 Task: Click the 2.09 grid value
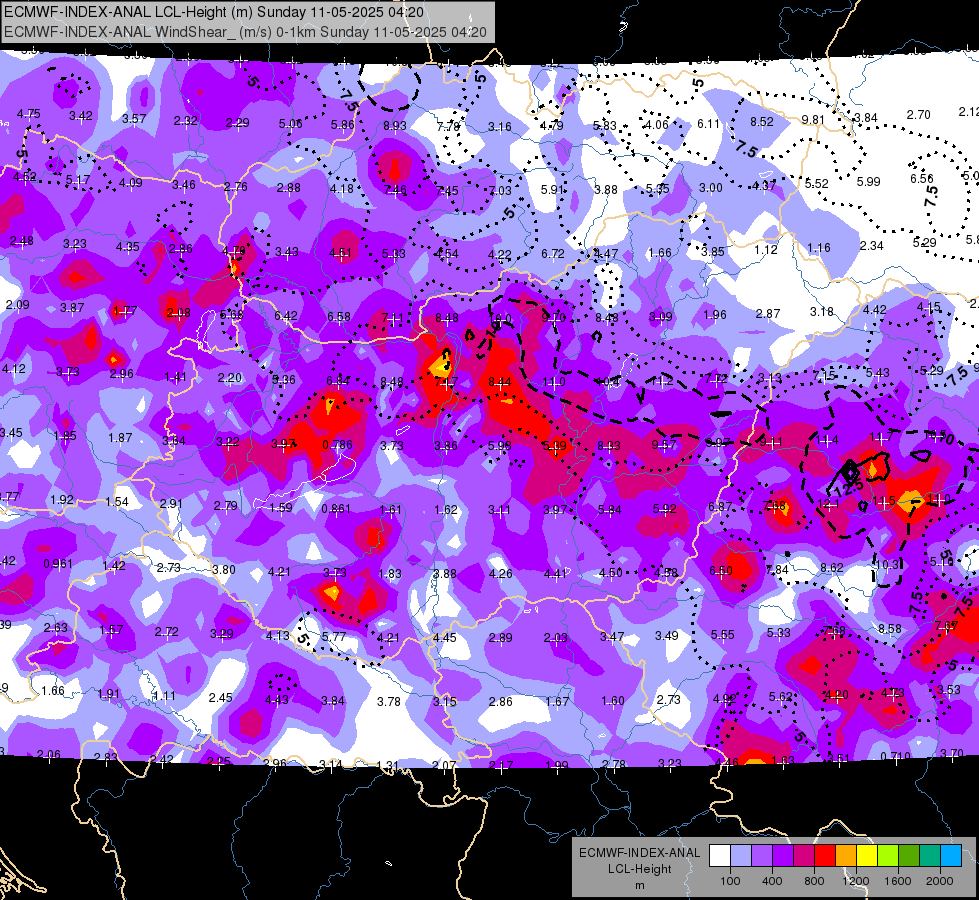[x=17, y=305]
